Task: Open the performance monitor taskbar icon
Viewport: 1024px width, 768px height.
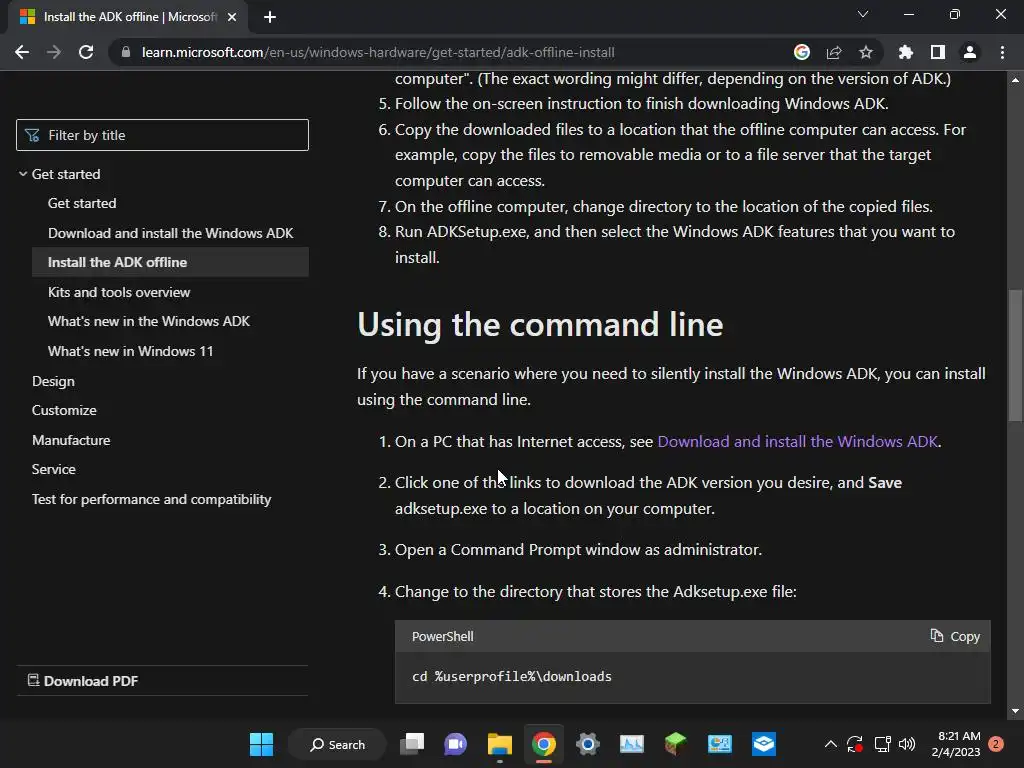Action: (632, 744)
